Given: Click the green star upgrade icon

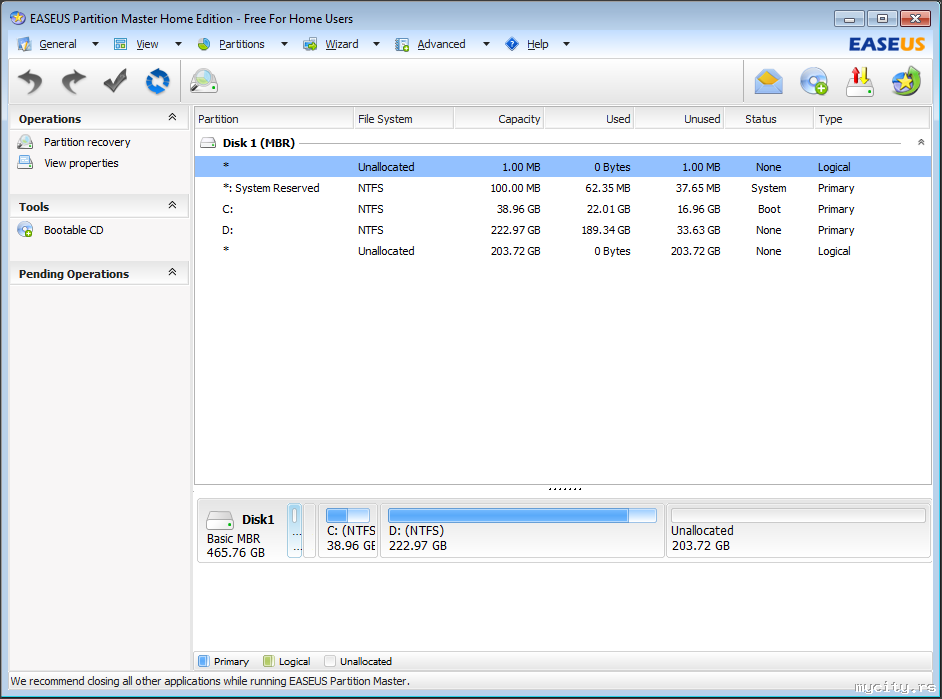Looking at the screenshot, I should coord(906,81).
